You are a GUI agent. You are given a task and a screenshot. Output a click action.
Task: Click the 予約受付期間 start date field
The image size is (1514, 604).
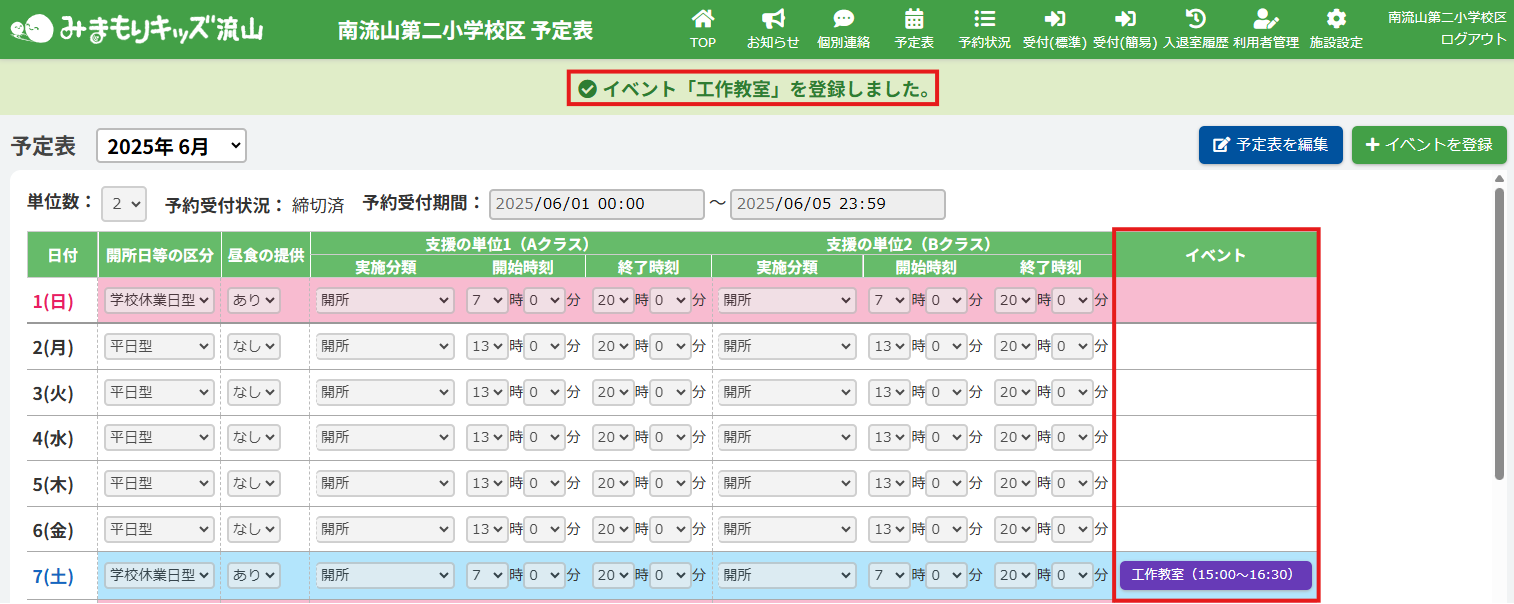coord(596,204)
